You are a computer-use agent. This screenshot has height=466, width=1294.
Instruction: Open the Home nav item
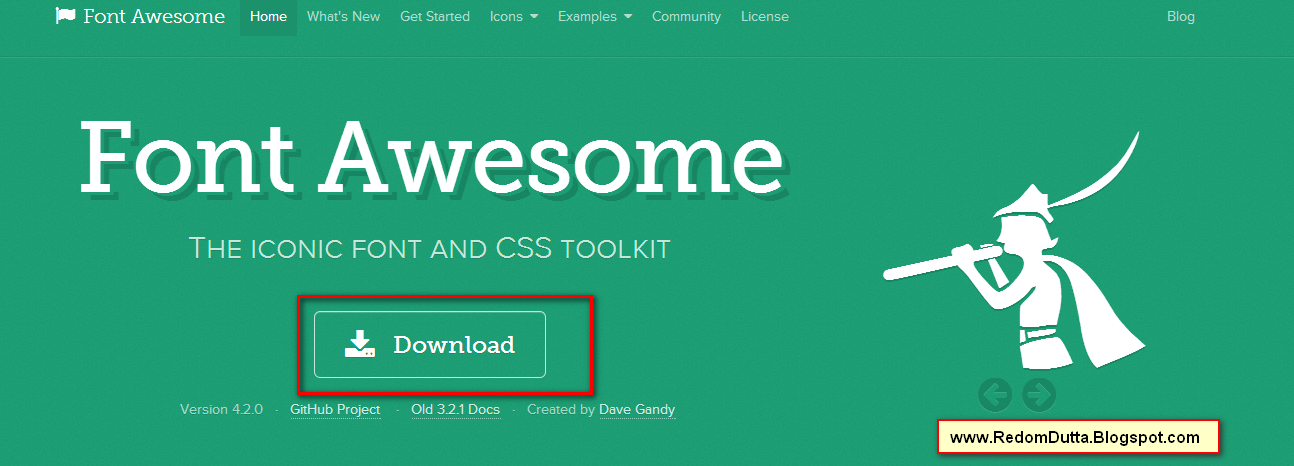point(268,17)
